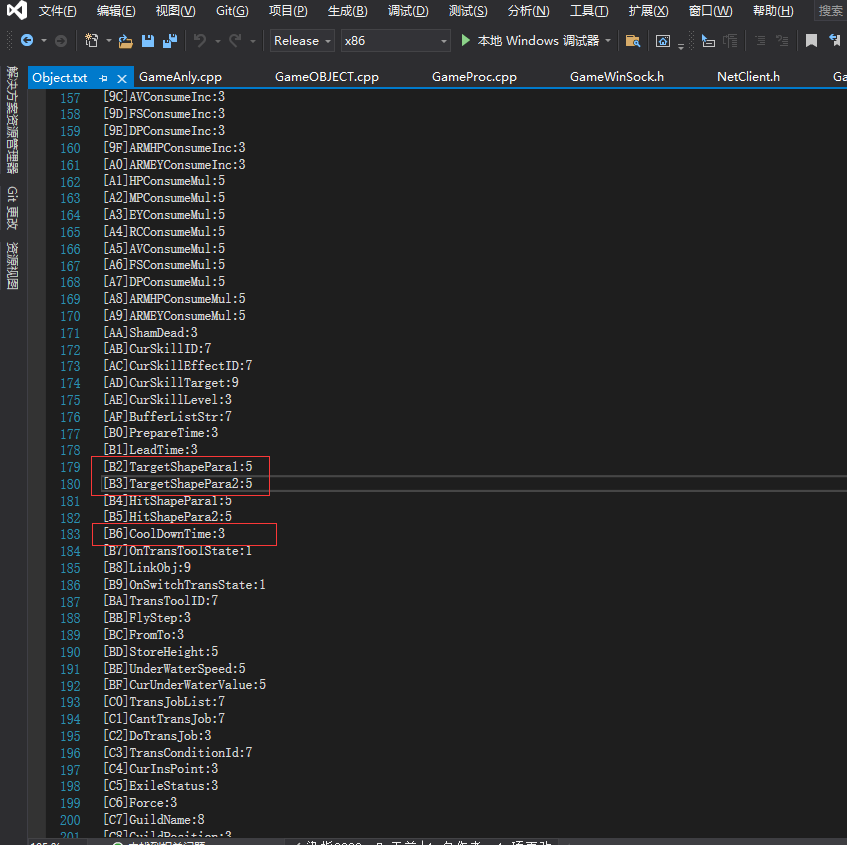Open the 分析(N) menu

pos(528,11)
